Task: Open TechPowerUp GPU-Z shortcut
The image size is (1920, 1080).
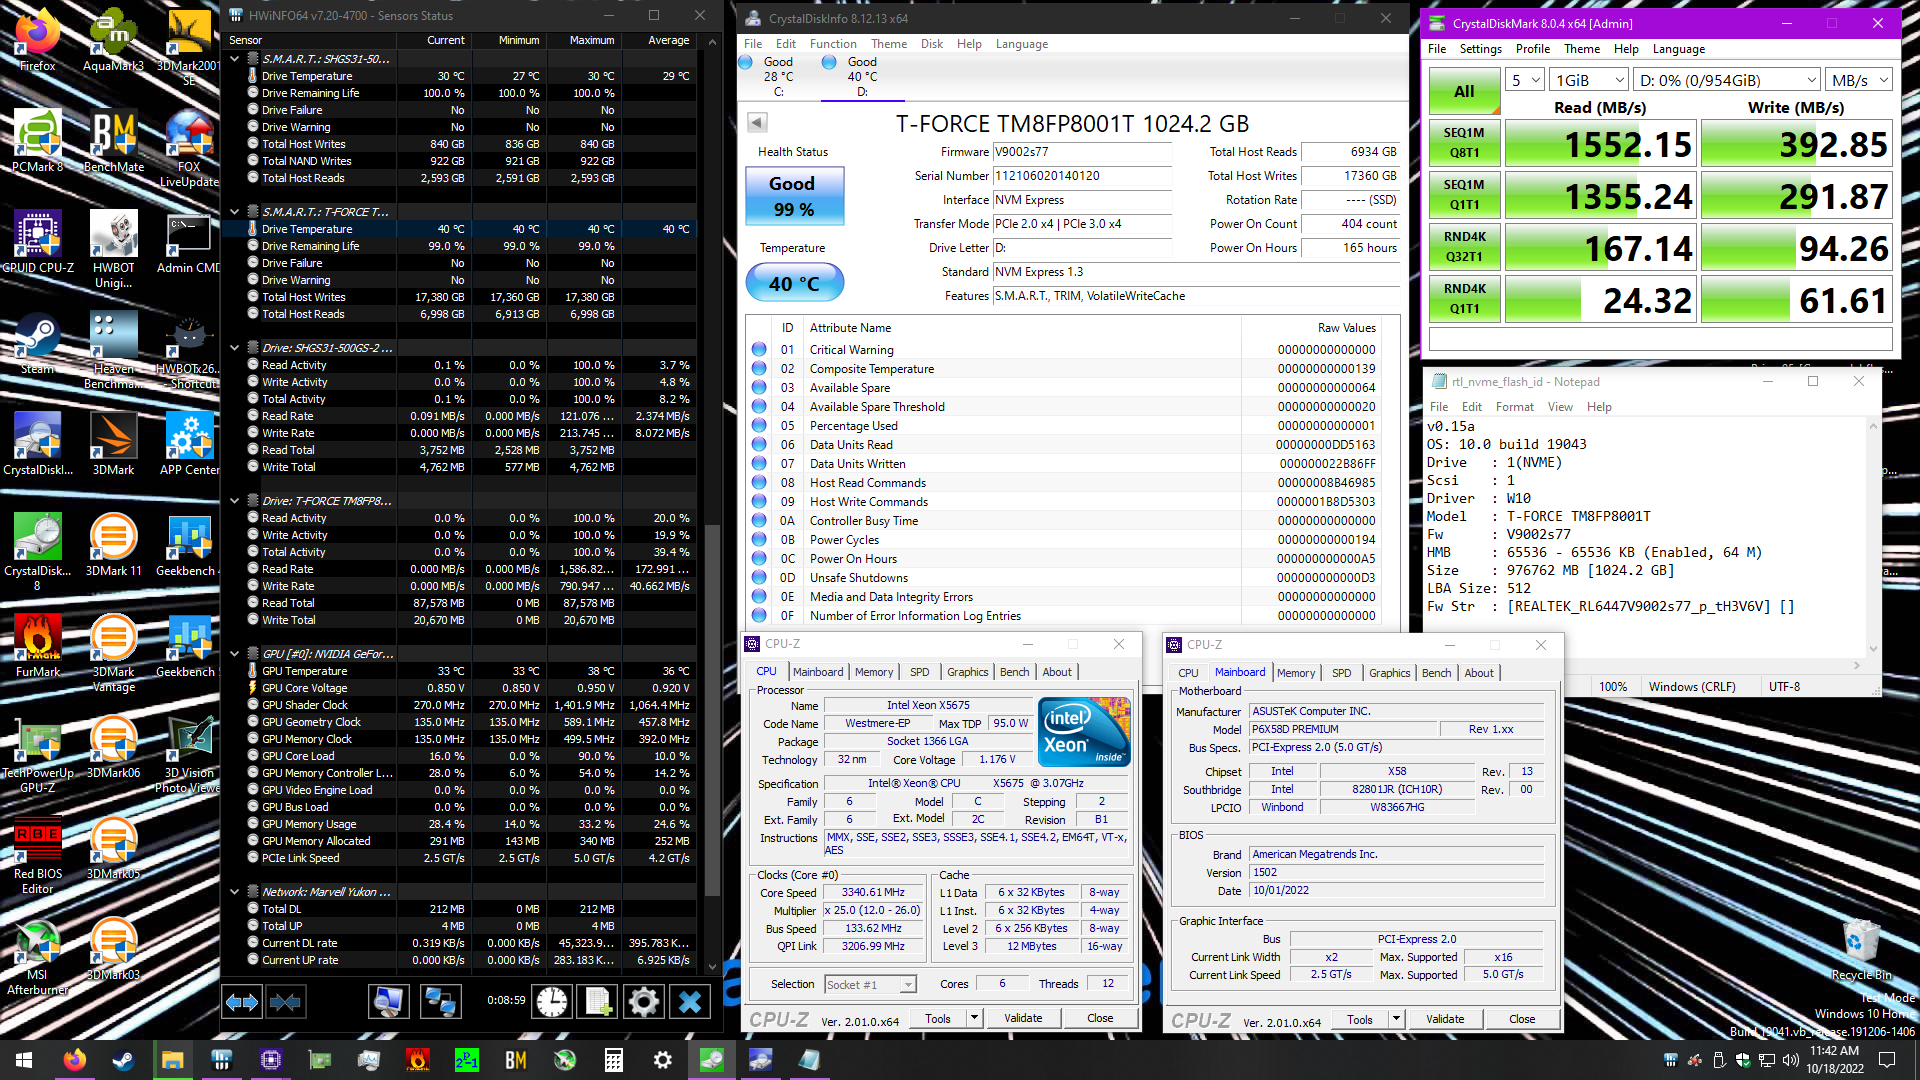Action: [x=38, y=755]
